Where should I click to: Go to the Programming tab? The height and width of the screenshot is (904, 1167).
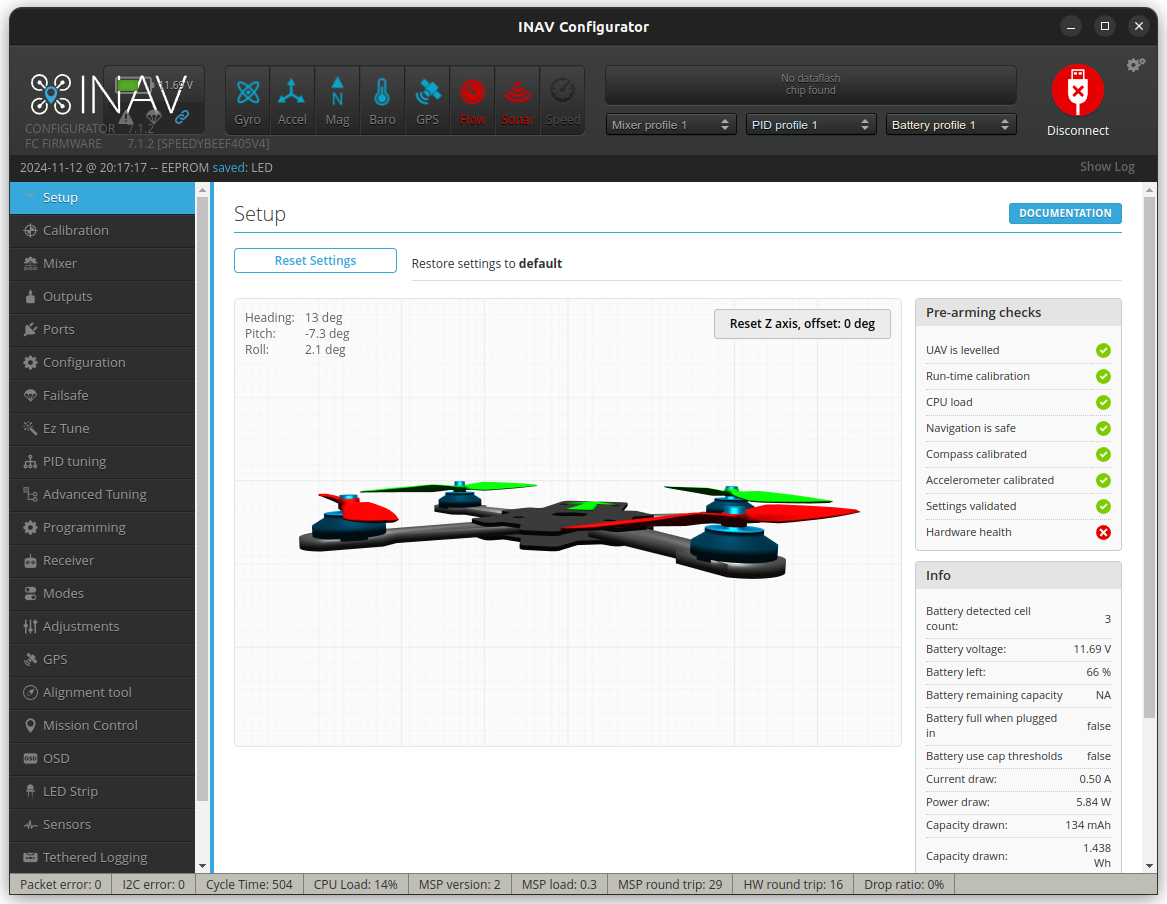[103, 528]
